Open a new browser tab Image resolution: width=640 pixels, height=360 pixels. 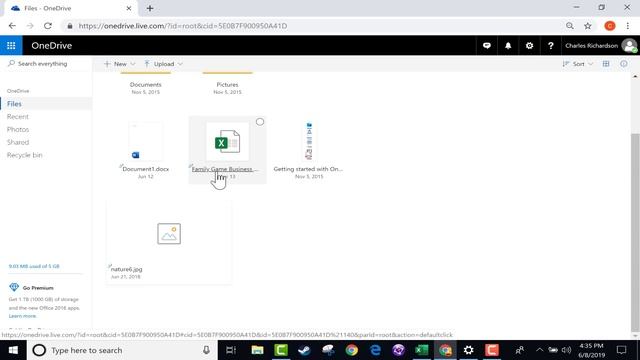coord(150,8)
